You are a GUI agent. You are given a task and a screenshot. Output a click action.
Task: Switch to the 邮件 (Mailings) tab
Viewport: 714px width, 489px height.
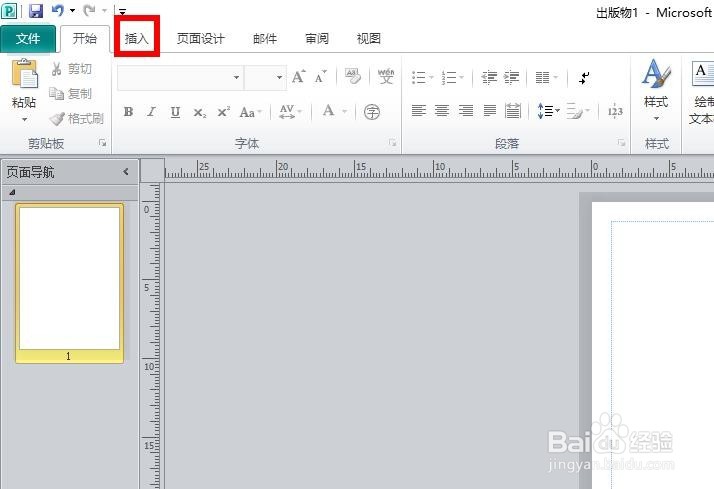tap(265, 39)
